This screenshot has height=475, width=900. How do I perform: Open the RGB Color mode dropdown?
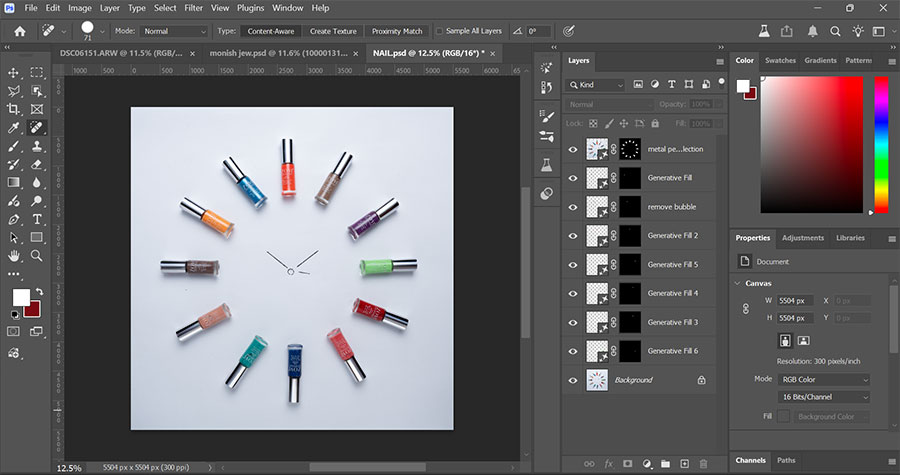[x=824, y=379]
